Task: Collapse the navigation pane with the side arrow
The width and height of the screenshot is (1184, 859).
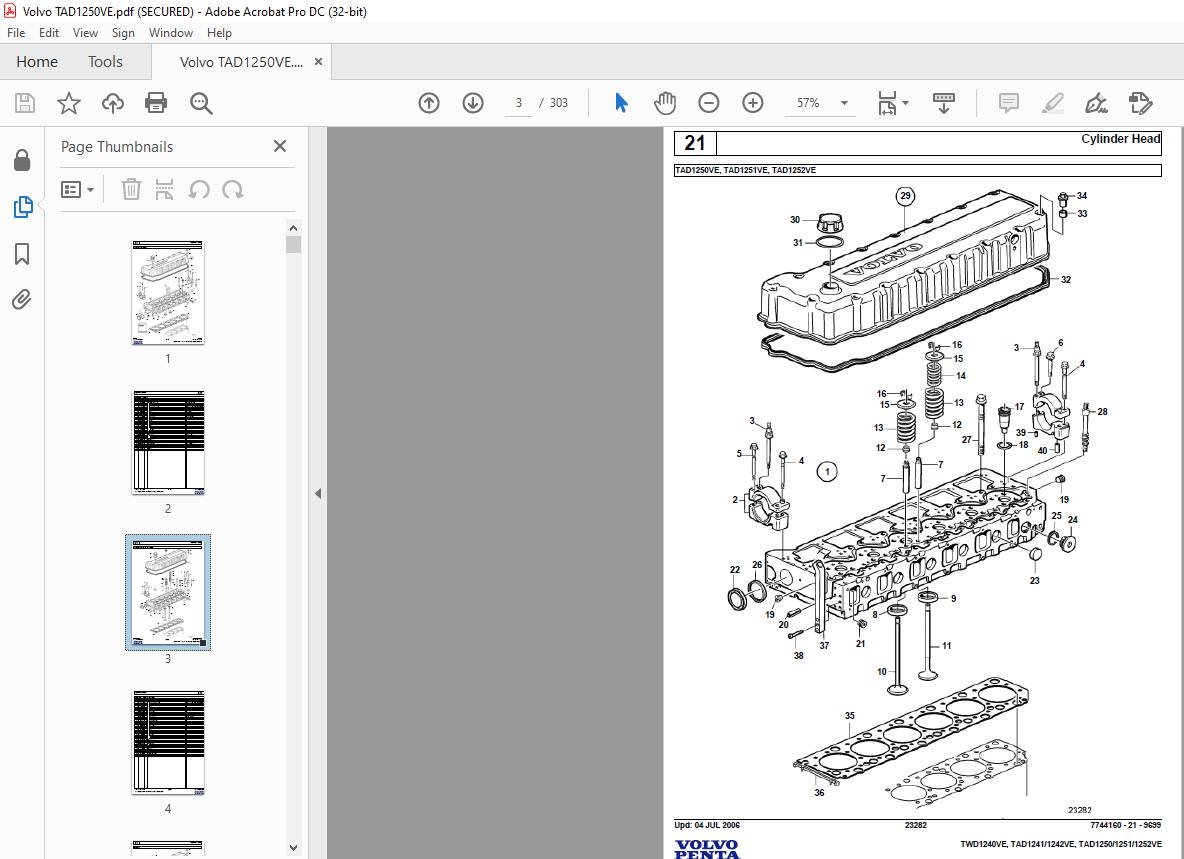Action: tap(318, 494)
